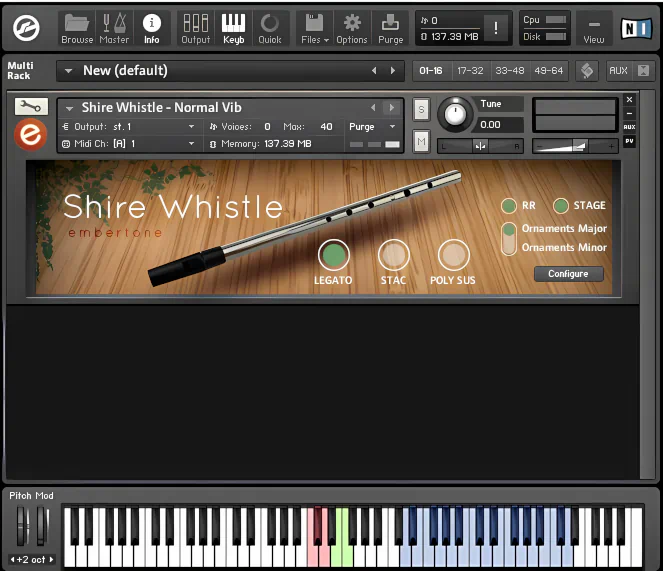Show the Output mixer section

tap(195, 28)
